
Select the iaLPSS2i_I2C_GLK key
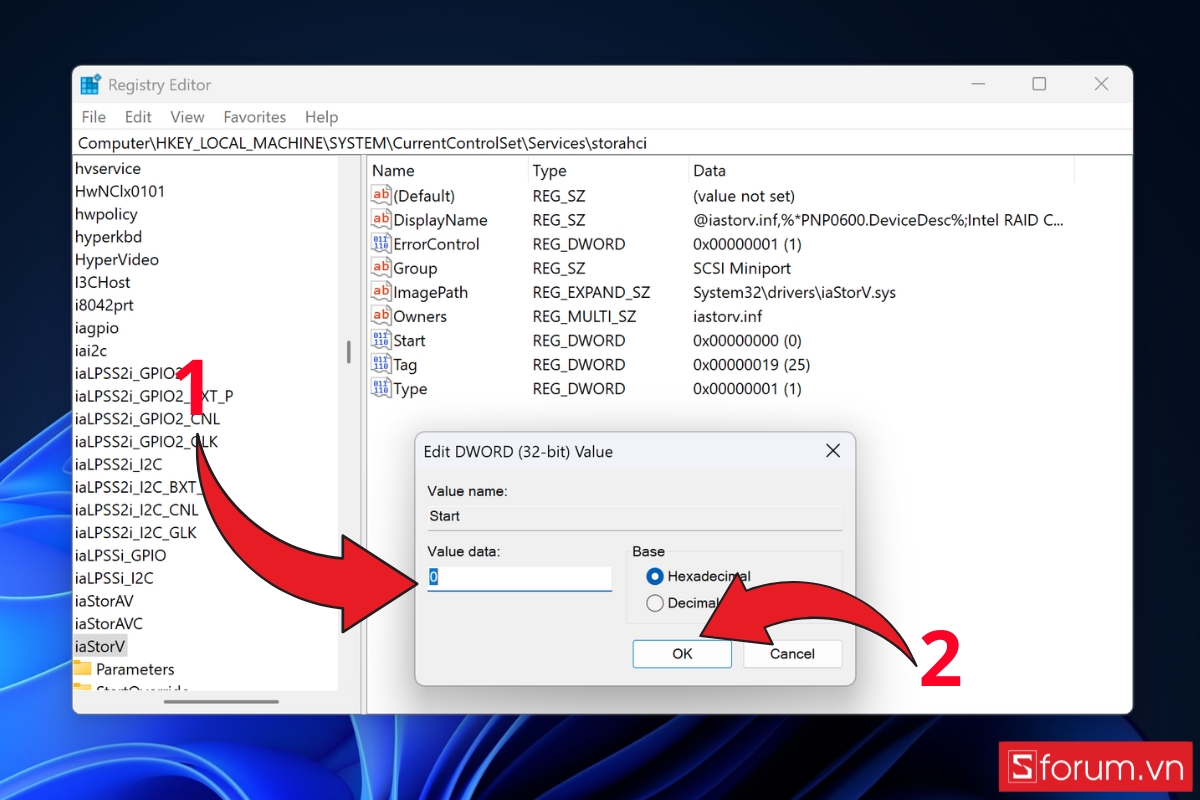(136, 533)
